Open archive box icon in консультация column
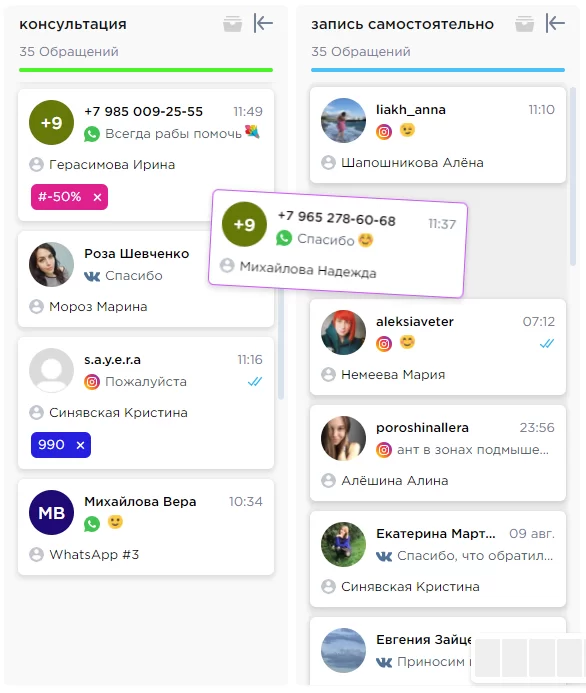Image resolution: width=586 pixels, height=693 pixels. [x=232, y=24]
